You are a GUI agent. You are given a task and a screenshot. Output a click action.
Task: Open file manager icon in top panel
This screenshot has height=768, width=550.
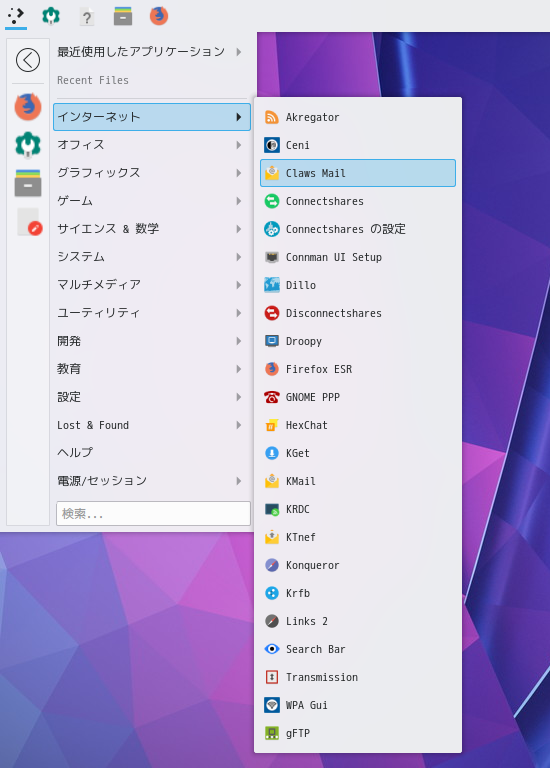123,16
